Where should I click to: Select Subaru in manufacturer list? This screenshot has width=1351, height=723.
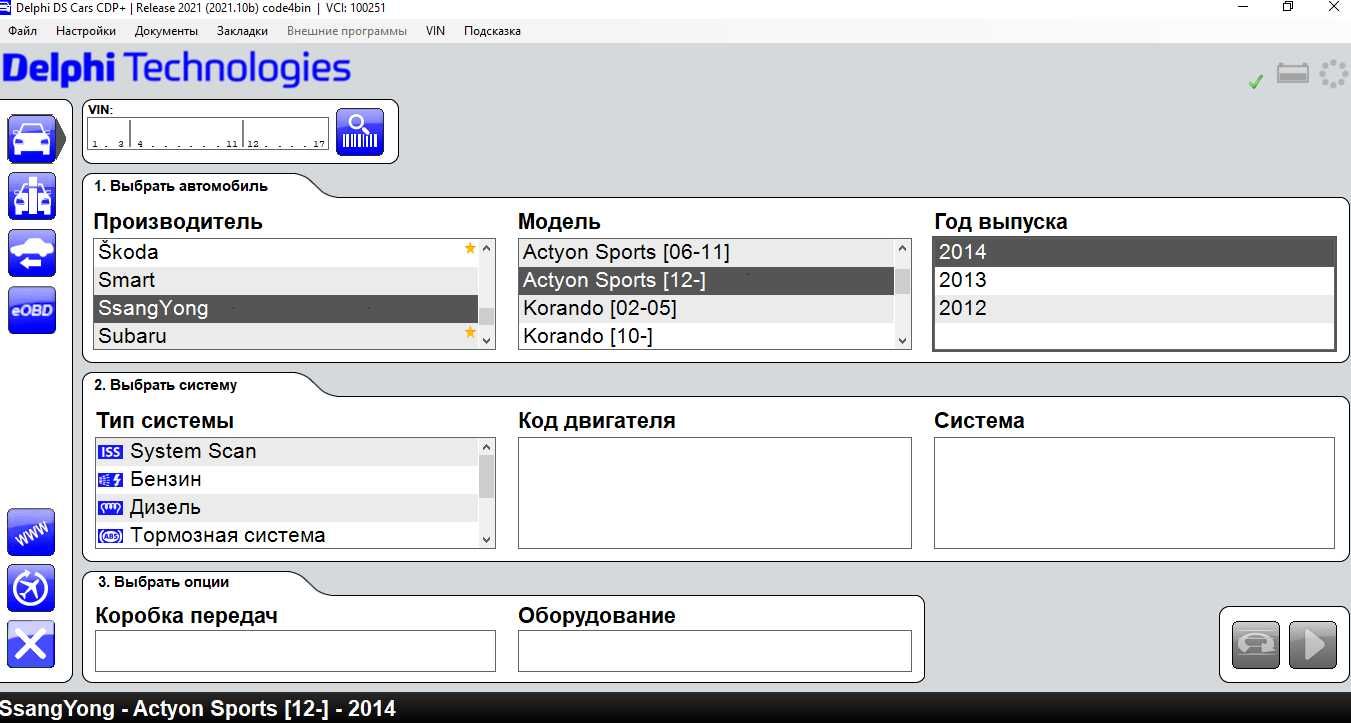point(286,336)
